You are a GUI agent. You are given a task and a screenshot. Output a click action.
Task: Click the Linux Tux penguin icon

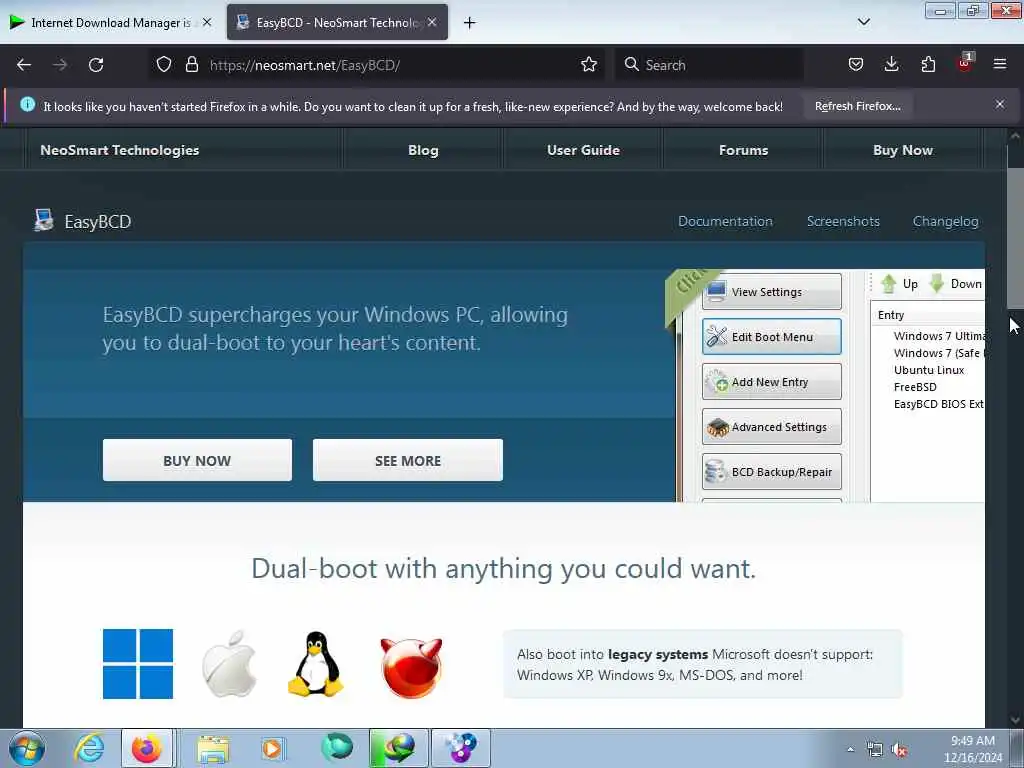[x=315, y=664]
